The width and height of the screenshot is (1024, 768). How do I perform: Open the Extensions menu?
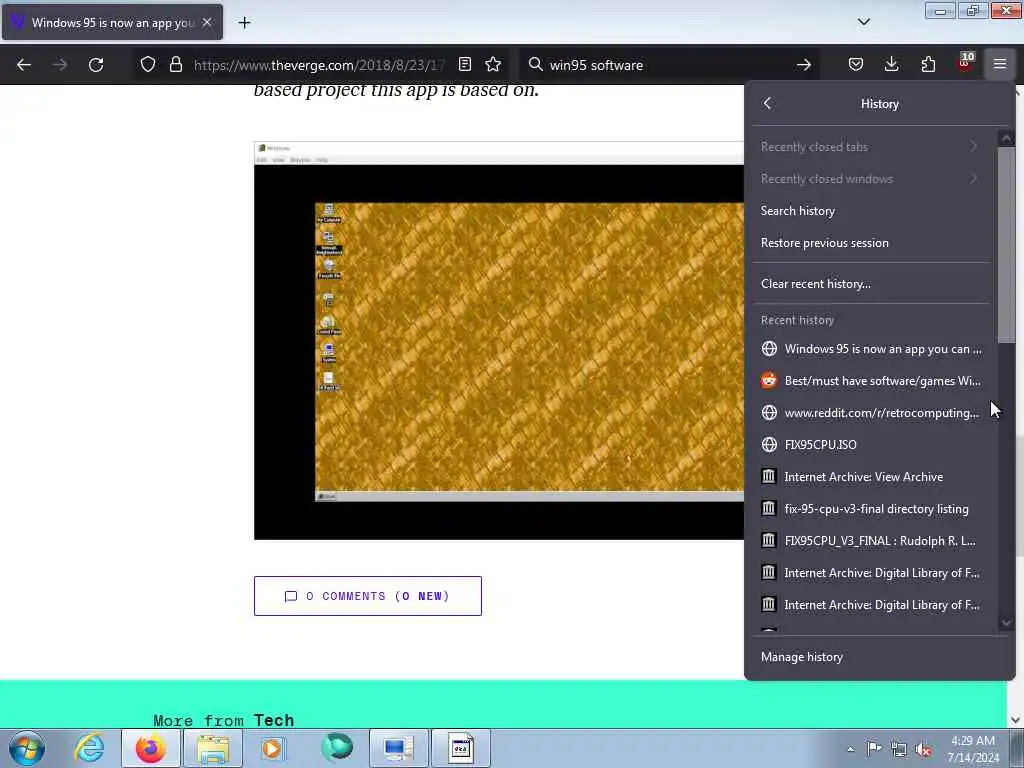pos(928,64)
